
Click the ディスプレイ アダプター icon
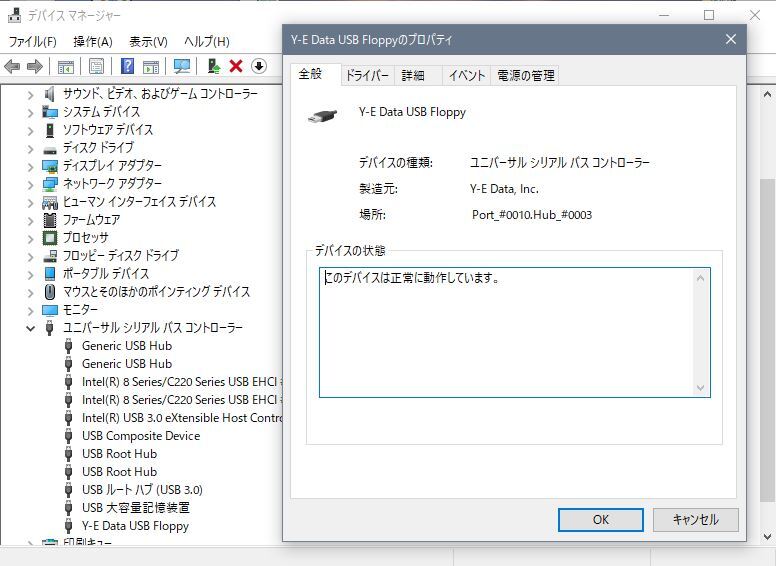click(x=49, y=166)
